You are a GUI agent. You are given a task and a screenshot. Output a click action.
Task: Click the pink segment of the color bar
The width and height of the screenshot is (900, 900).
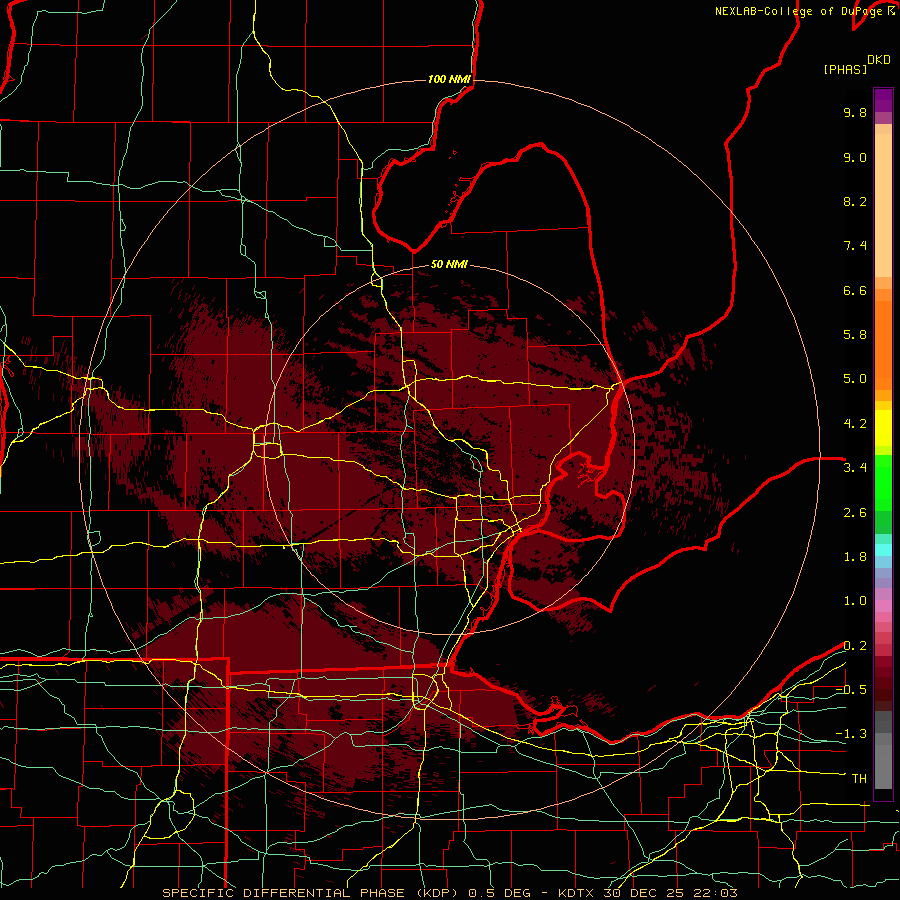(883, 606)
